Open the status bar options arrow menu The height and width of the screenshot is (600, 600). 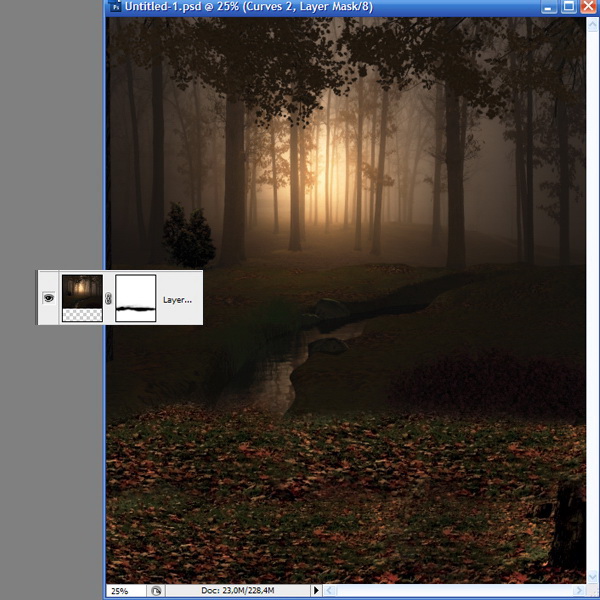[316, 590]
